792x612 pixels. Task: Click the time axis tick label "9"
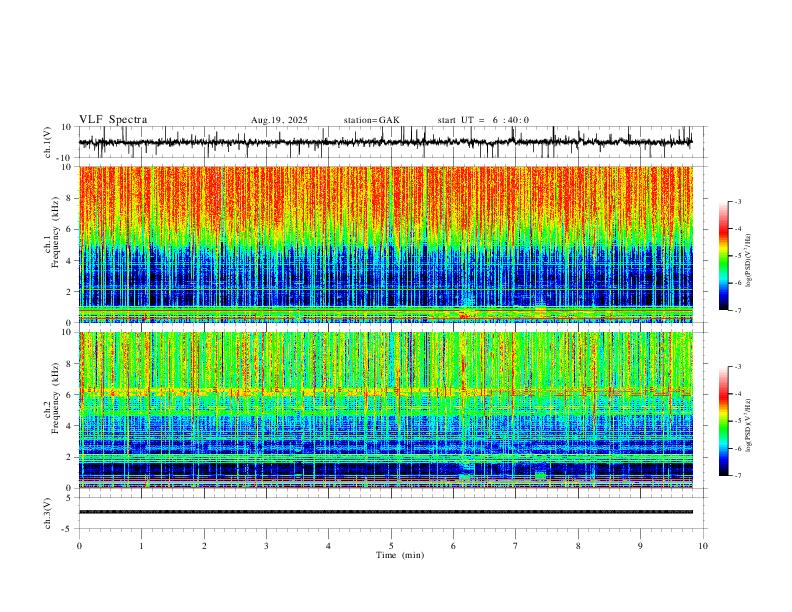(x=640, y=546)
